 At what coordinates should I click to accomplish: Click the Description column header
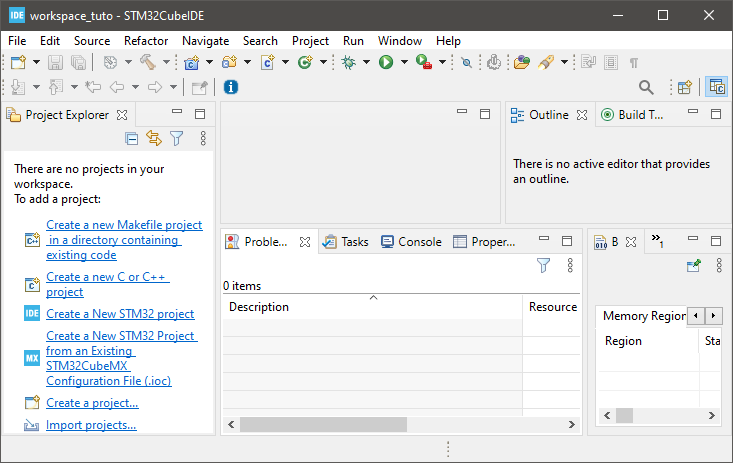click(373, 307)
